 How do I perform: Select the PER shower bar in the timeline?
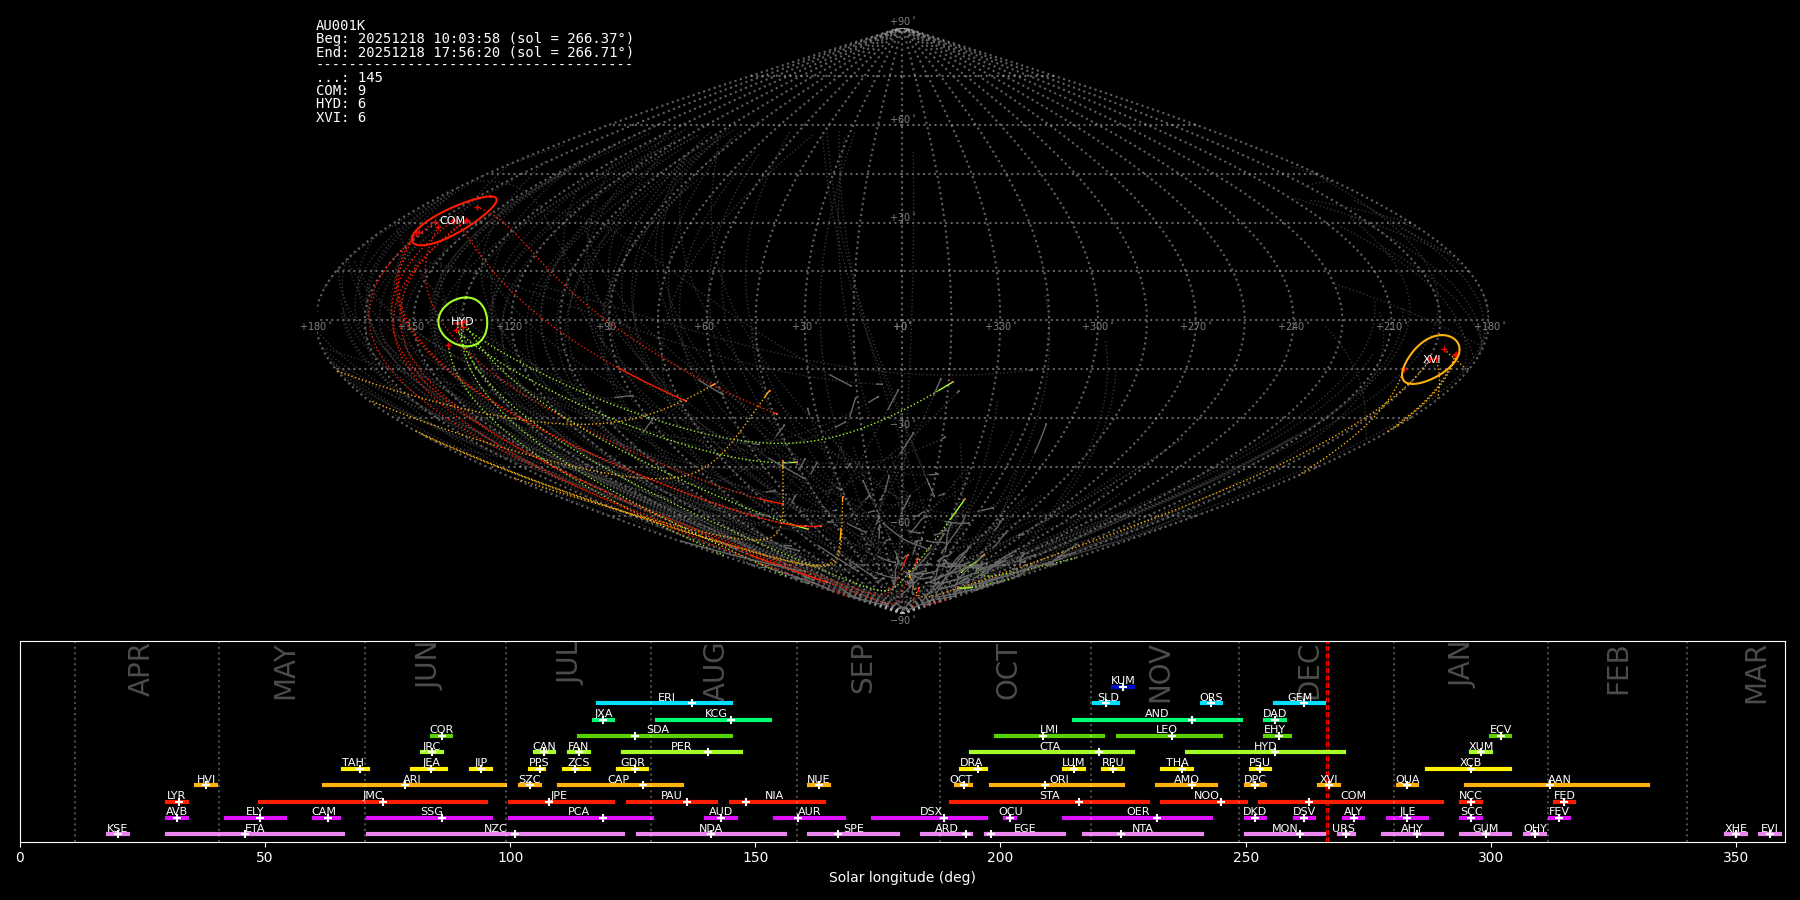coord(682,752)
